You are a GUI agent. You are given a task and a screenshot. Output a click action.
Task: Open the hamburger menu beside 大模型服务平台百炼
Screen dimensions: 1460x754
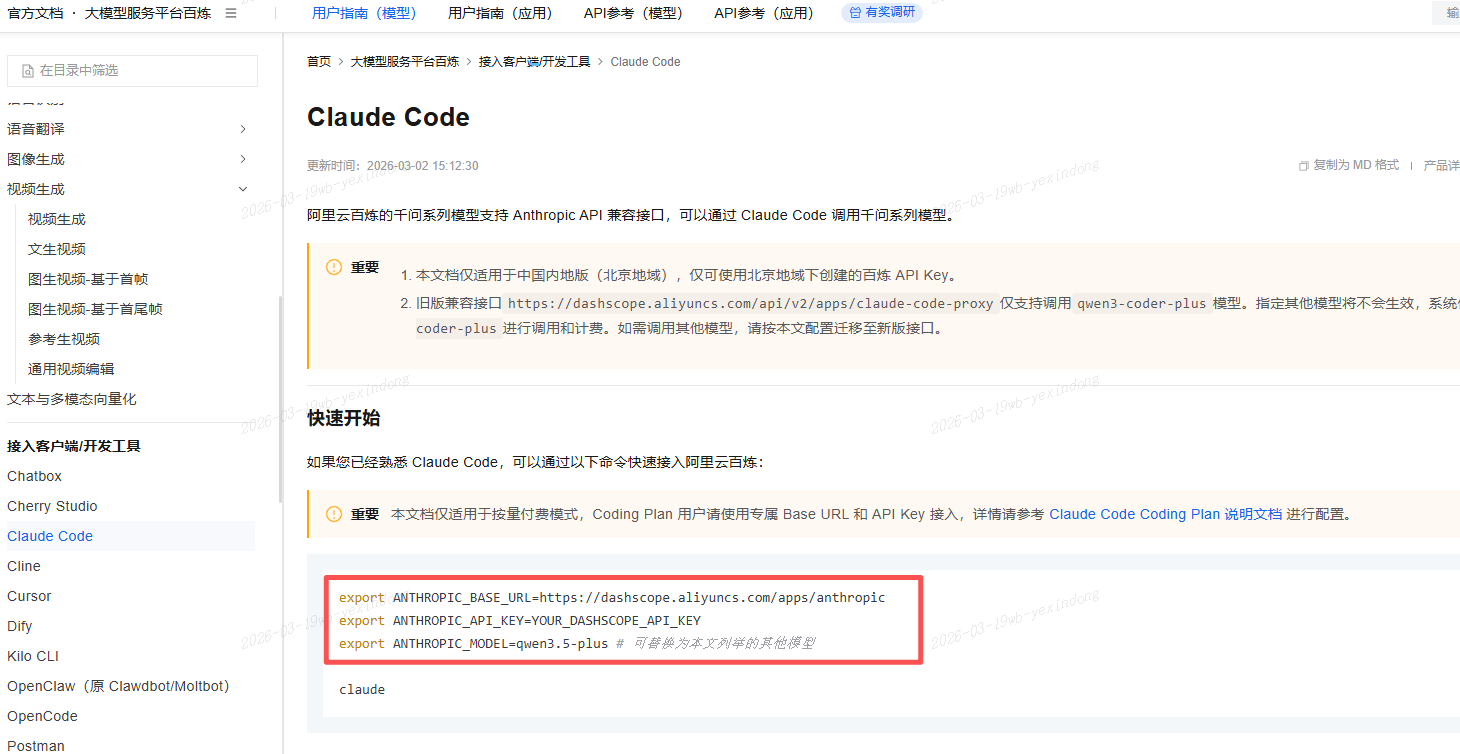pyautogui.click(x=231, y=13)
